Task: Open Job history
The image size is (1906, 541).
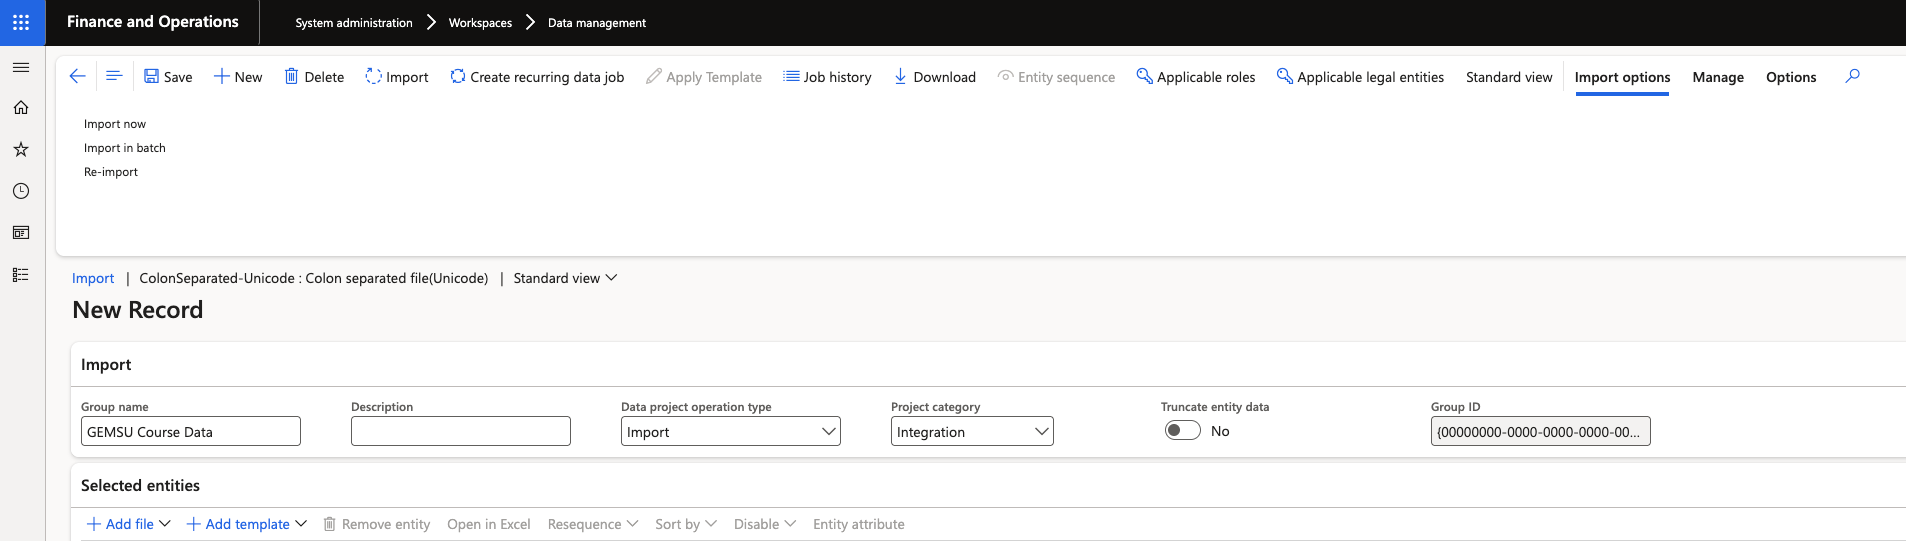Action: point(827,77)
